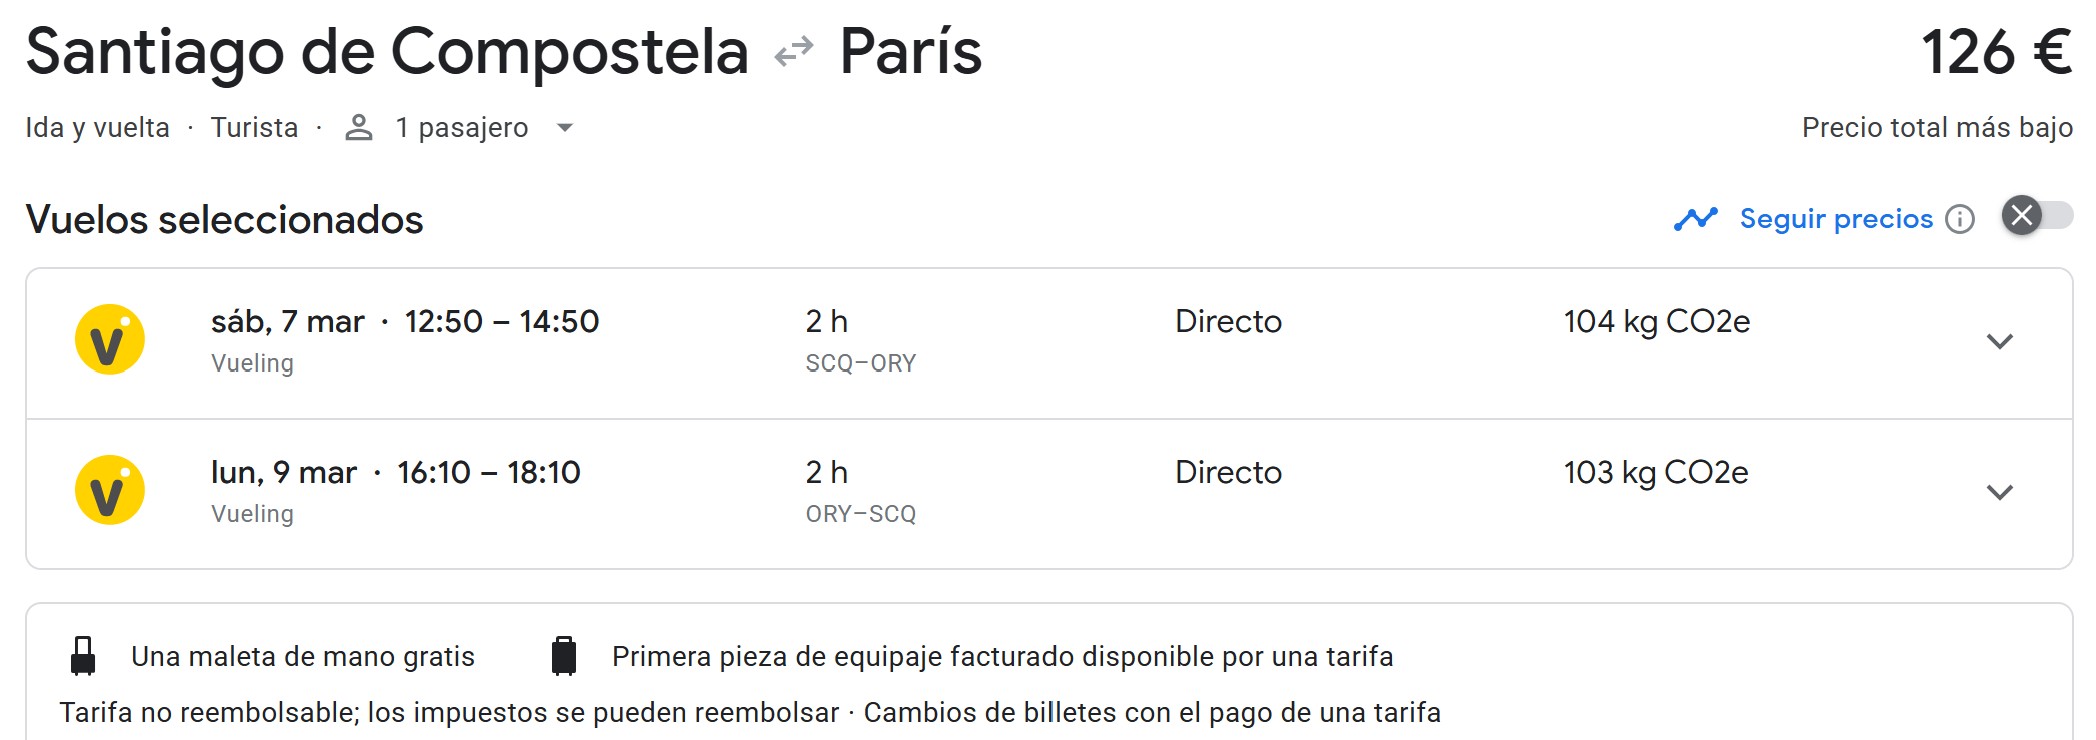The height and width of the screenshot is (740, 2096).
Task: Expand the sáb, 7 mar flight details
Action: 1999,342
